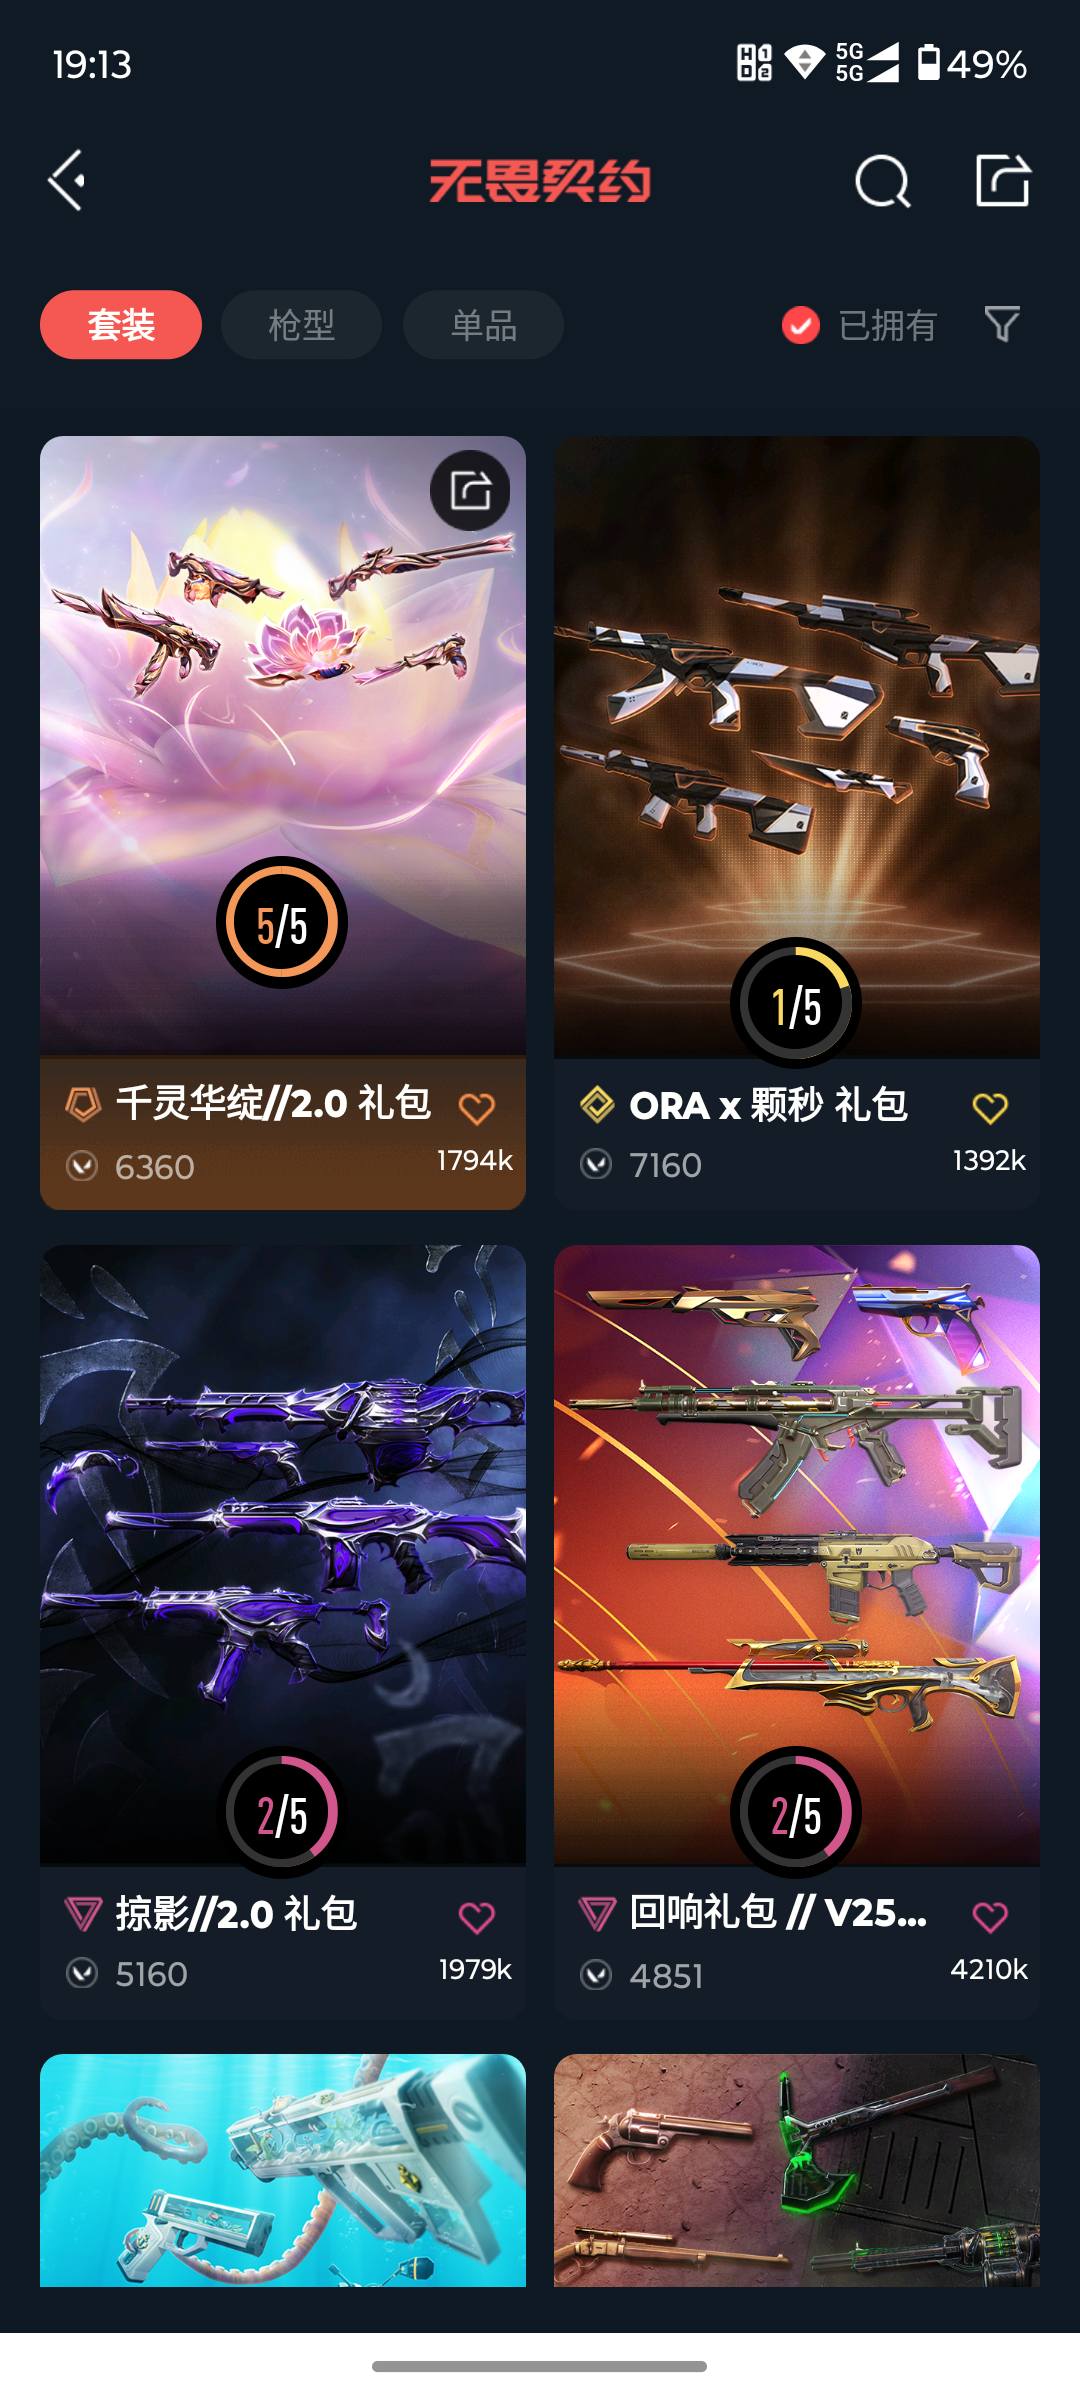The image size is (1080, 2400).
Task: Favorite the ORA x 颗秒 礼包 heart
Action: tap(990, 1108)
